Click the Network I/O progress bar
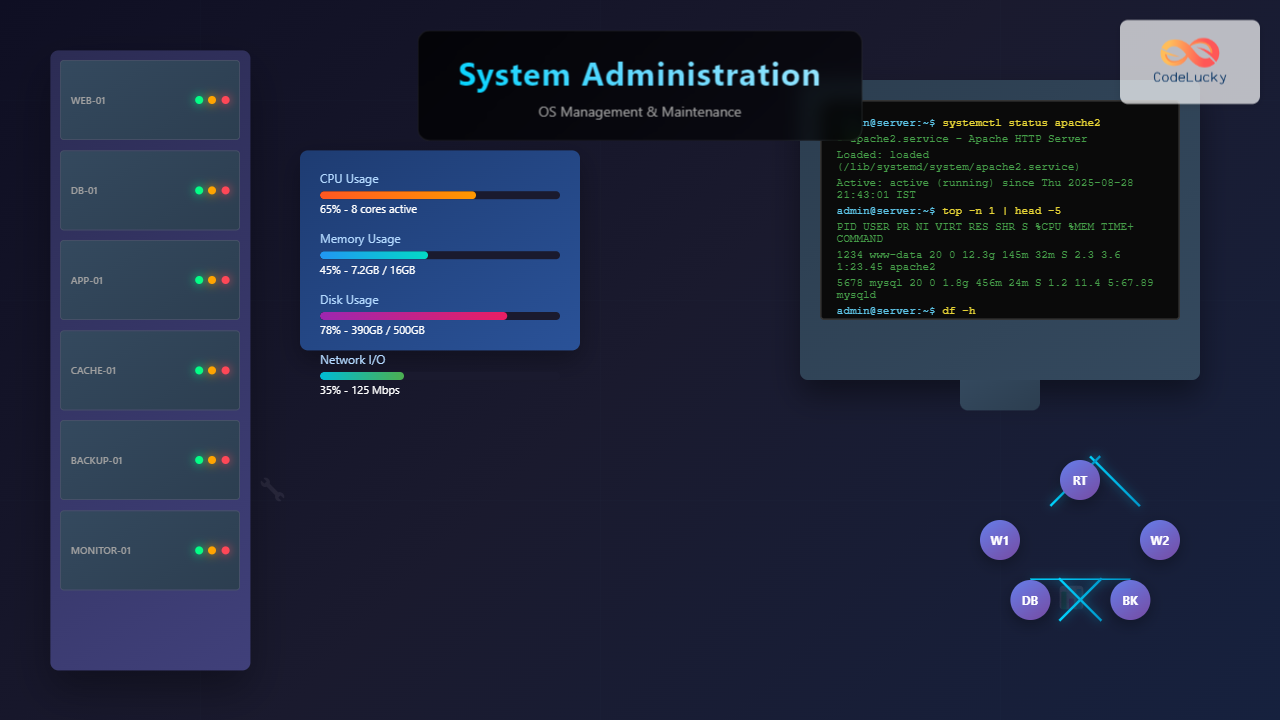 tap(362, 376)
